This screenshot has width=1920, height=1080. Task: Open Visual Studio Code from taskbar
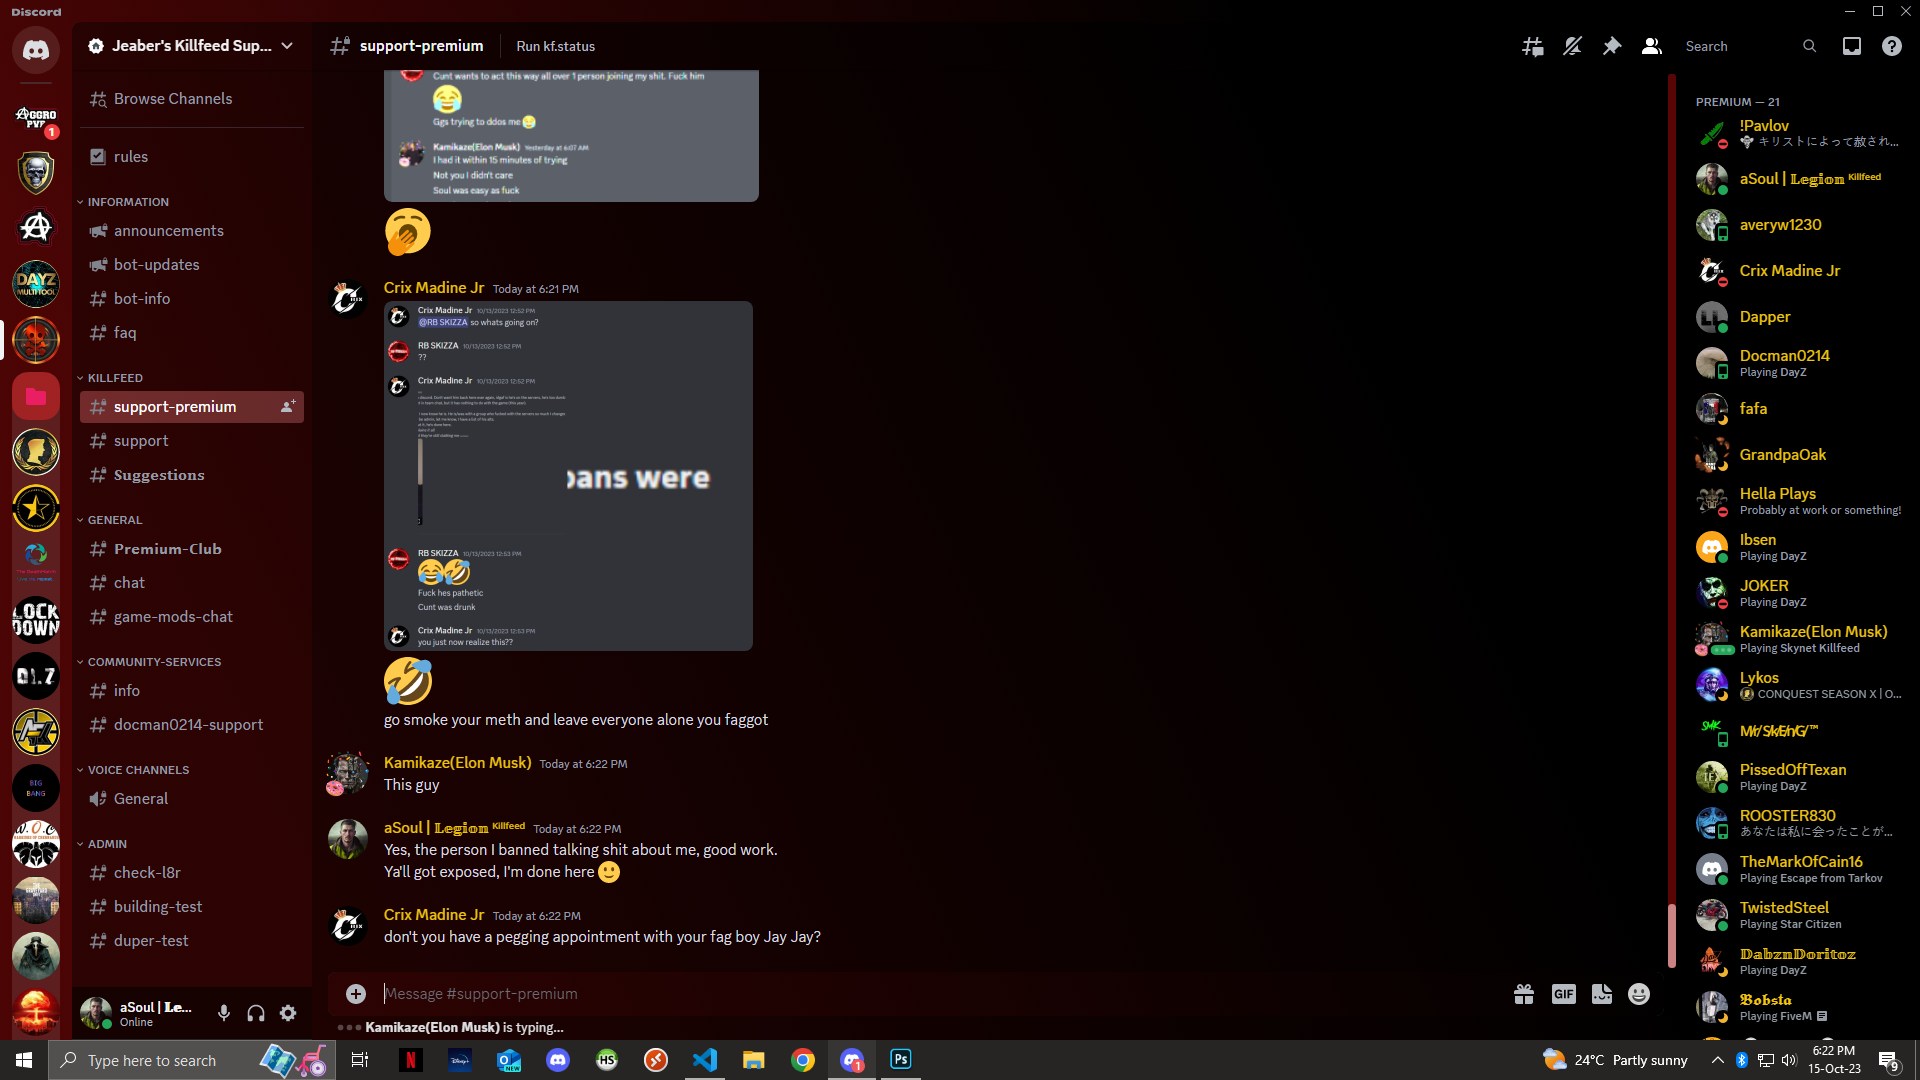(705, 1060)
